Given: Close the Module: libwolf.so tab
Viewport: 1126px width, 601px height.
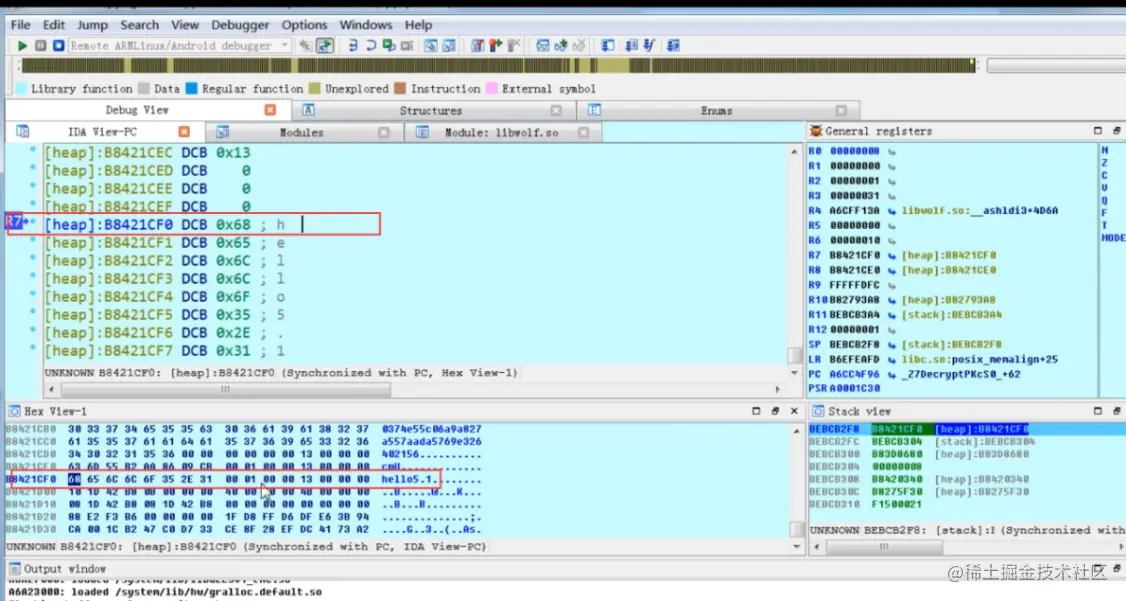Looking at the screenshot, I should click(x=583, y=132).
